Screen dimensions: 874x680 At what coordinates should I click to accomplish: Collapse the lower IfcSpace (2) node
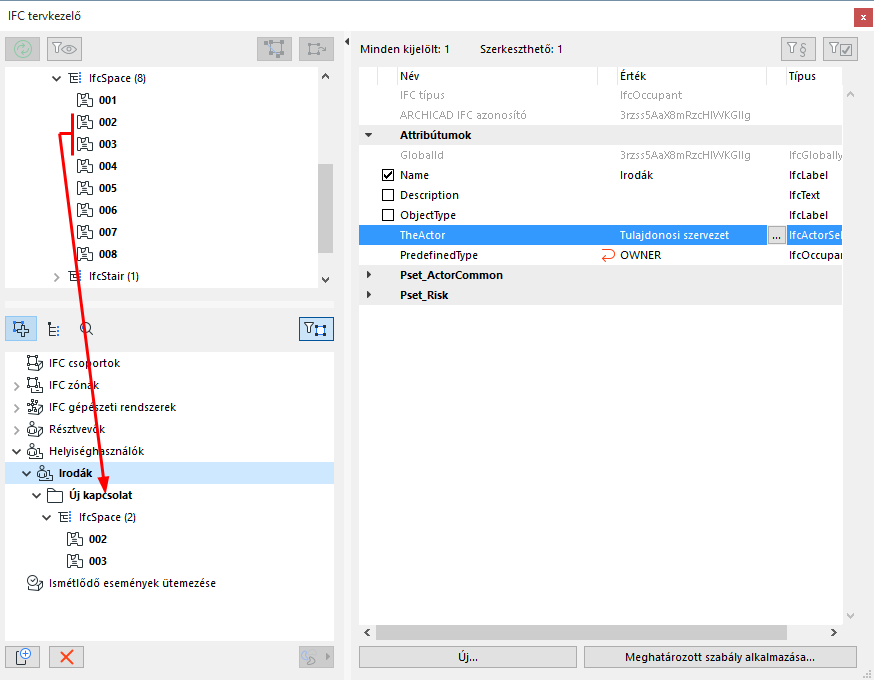point(46,518)
